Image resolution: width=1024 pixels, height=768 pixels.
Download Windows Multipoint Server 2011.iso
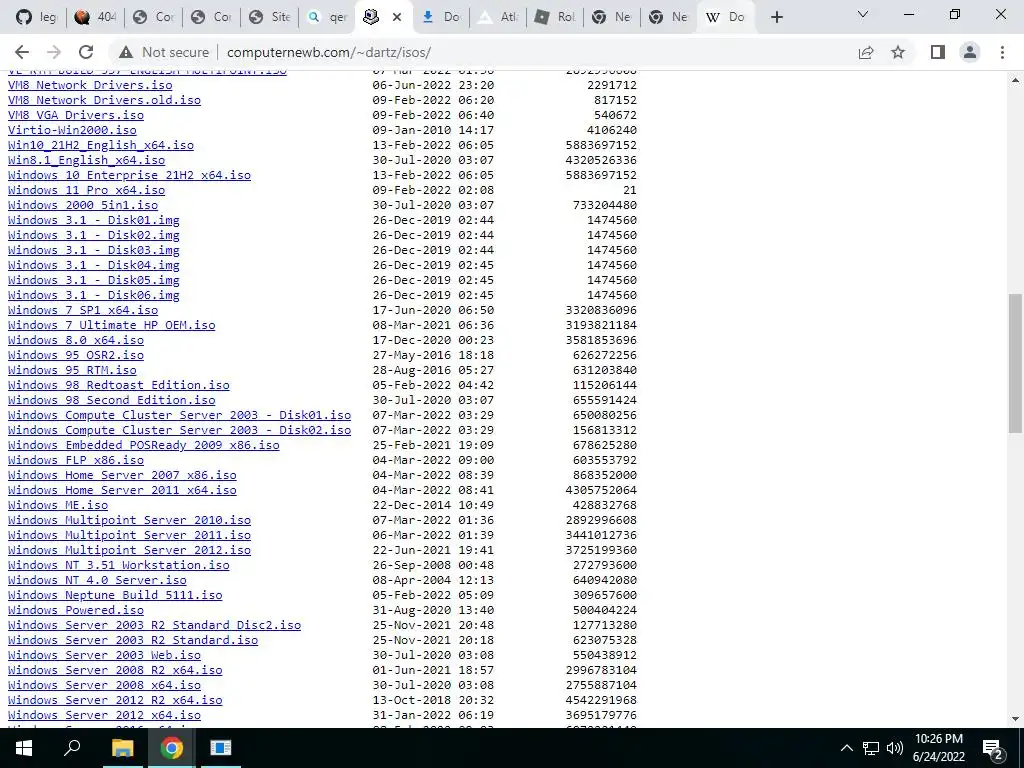point(129,536)
